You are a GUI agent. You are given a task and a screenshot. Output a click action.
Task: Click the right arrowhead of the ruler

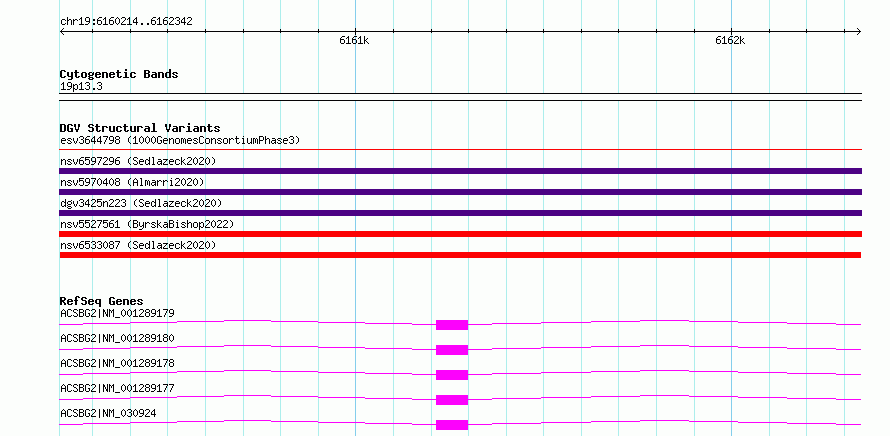pos(859,31)
